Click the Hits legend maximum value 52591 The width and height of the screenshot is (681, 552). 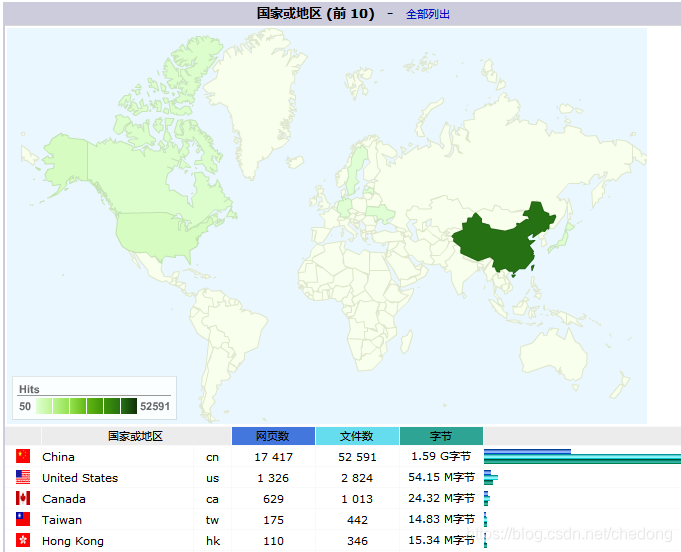tap(155, 407)
